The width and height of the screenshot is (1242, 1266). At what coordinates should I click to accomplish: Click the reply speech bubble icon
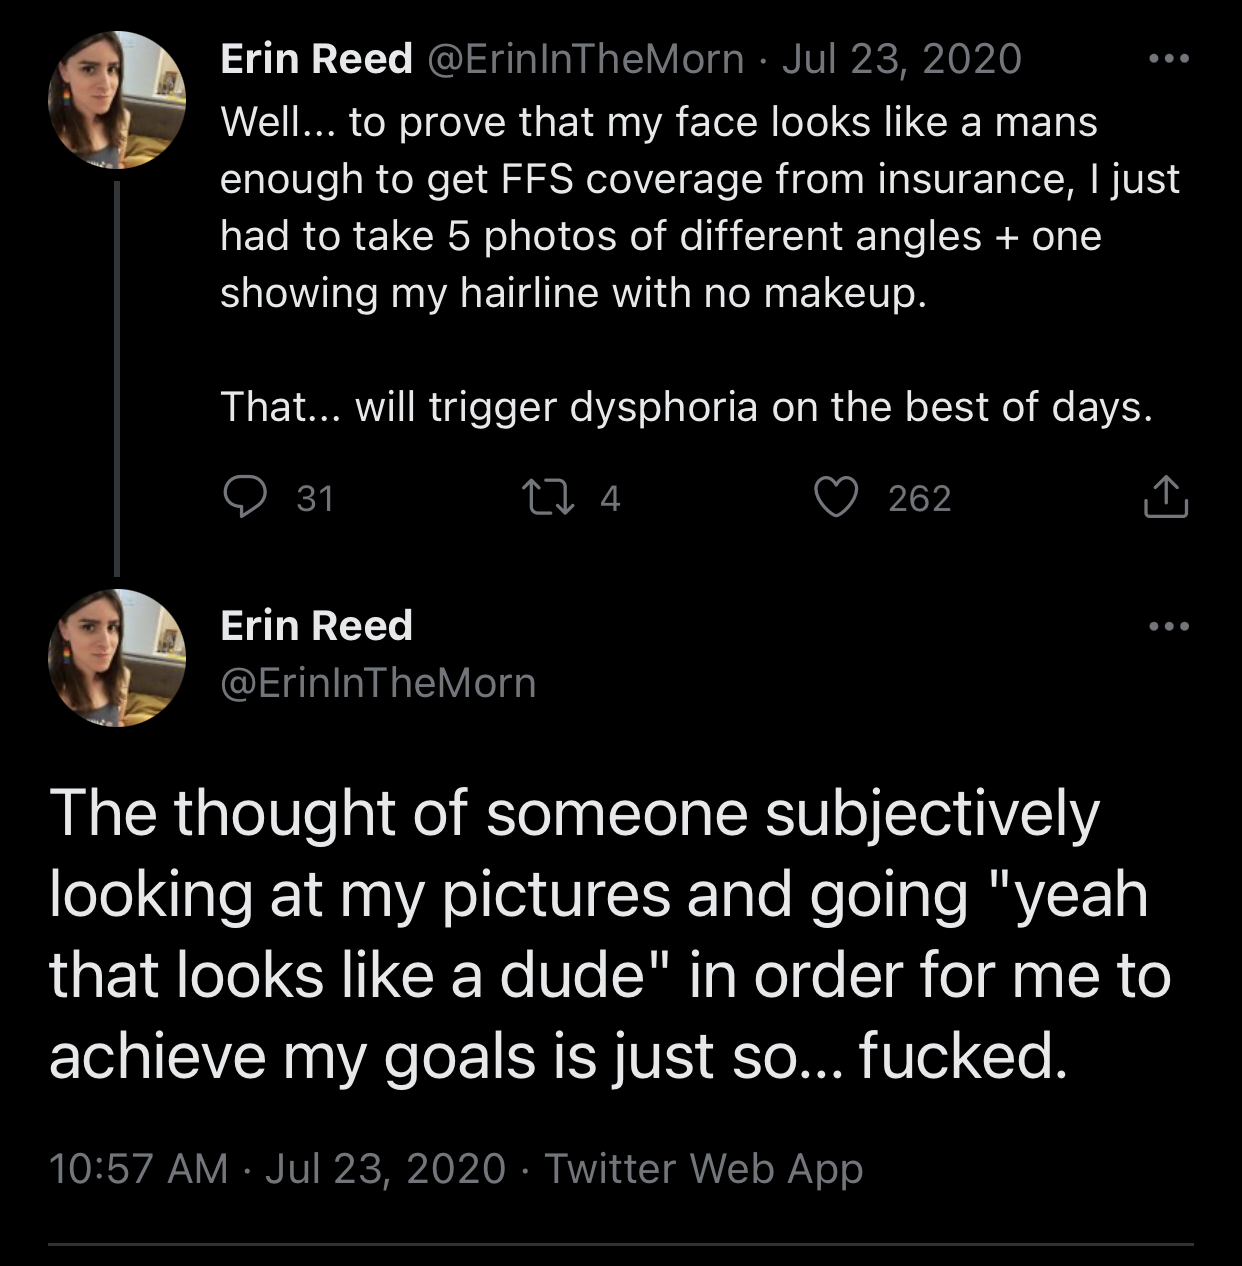pyautogui.click(x=244, y=497)
